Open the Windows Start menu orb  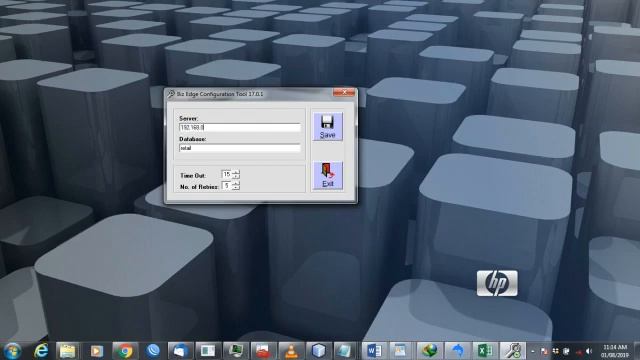pos(12,351)
